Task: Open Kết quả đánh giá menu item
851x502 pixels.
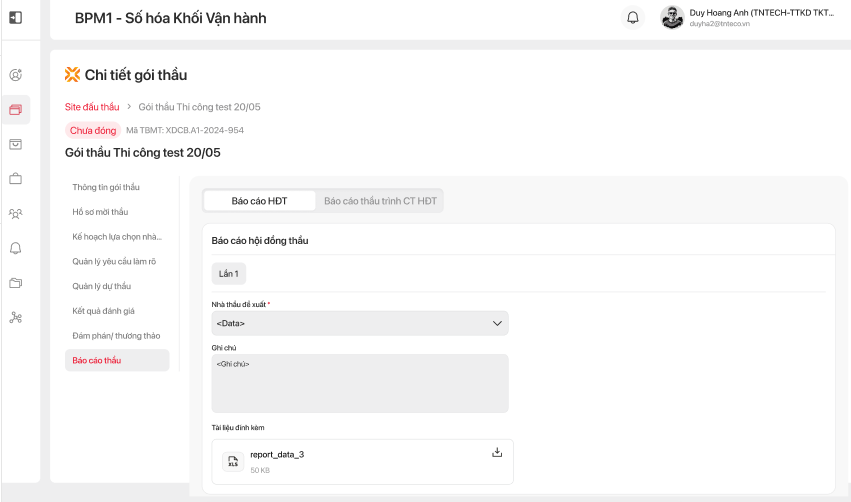Action: tap(103, 311)
